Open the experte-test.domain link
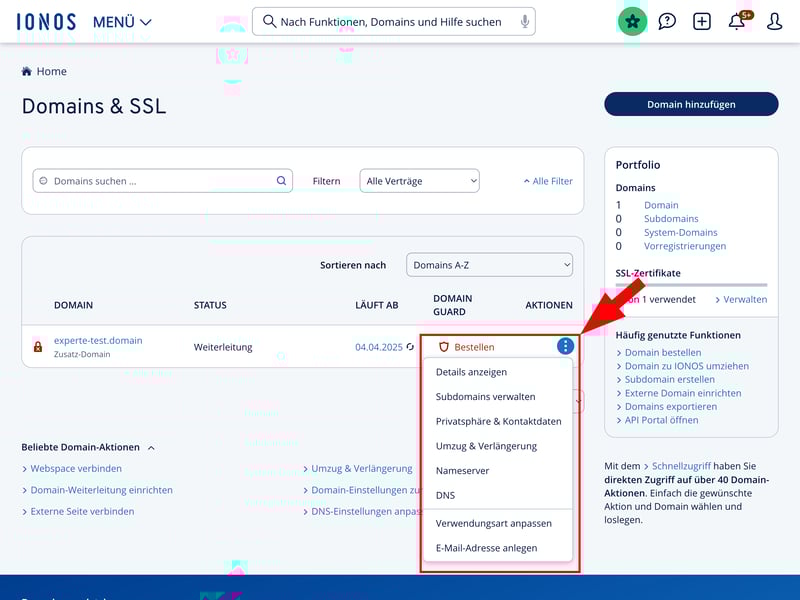The height and width of the screenshot is (600, 800). (98, 340)
